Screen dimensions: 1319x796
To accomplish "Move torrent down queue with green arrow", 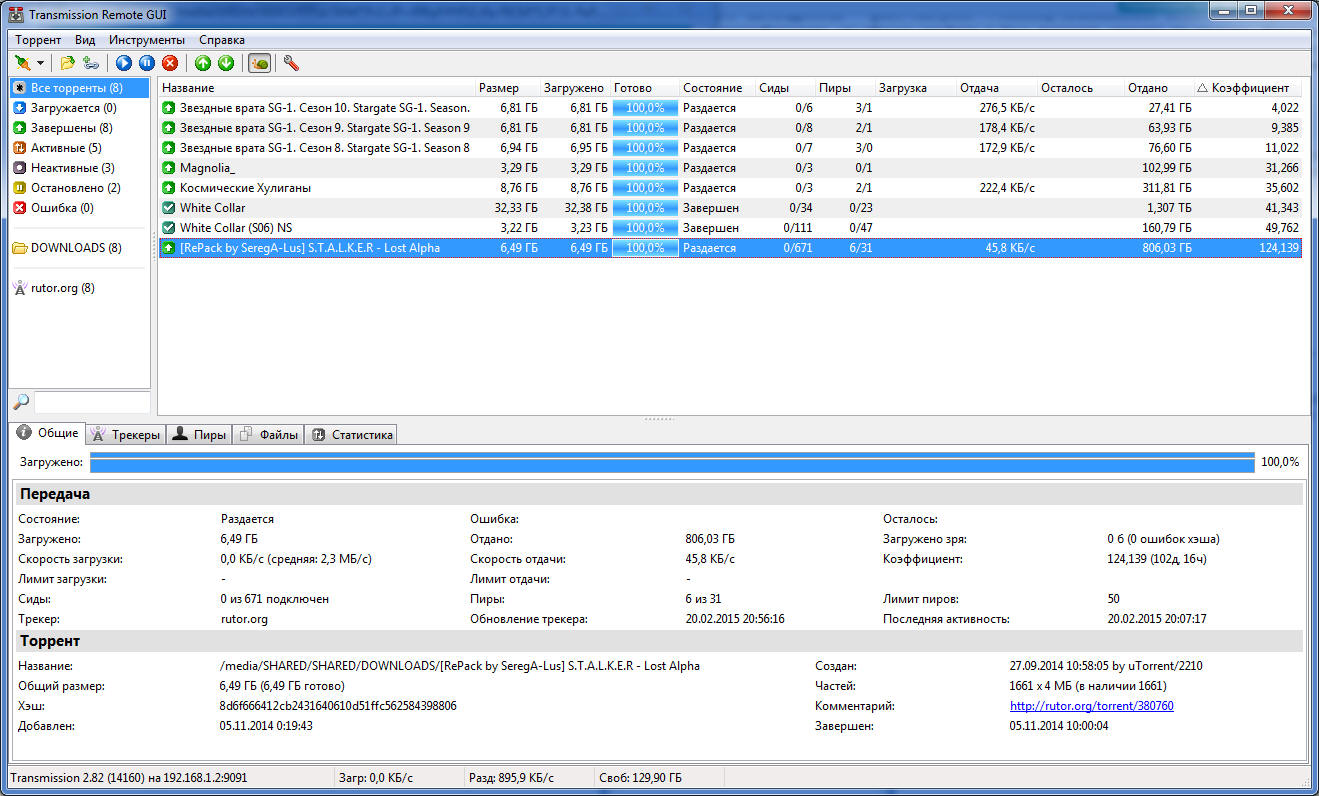I will (x=226, y=63).
